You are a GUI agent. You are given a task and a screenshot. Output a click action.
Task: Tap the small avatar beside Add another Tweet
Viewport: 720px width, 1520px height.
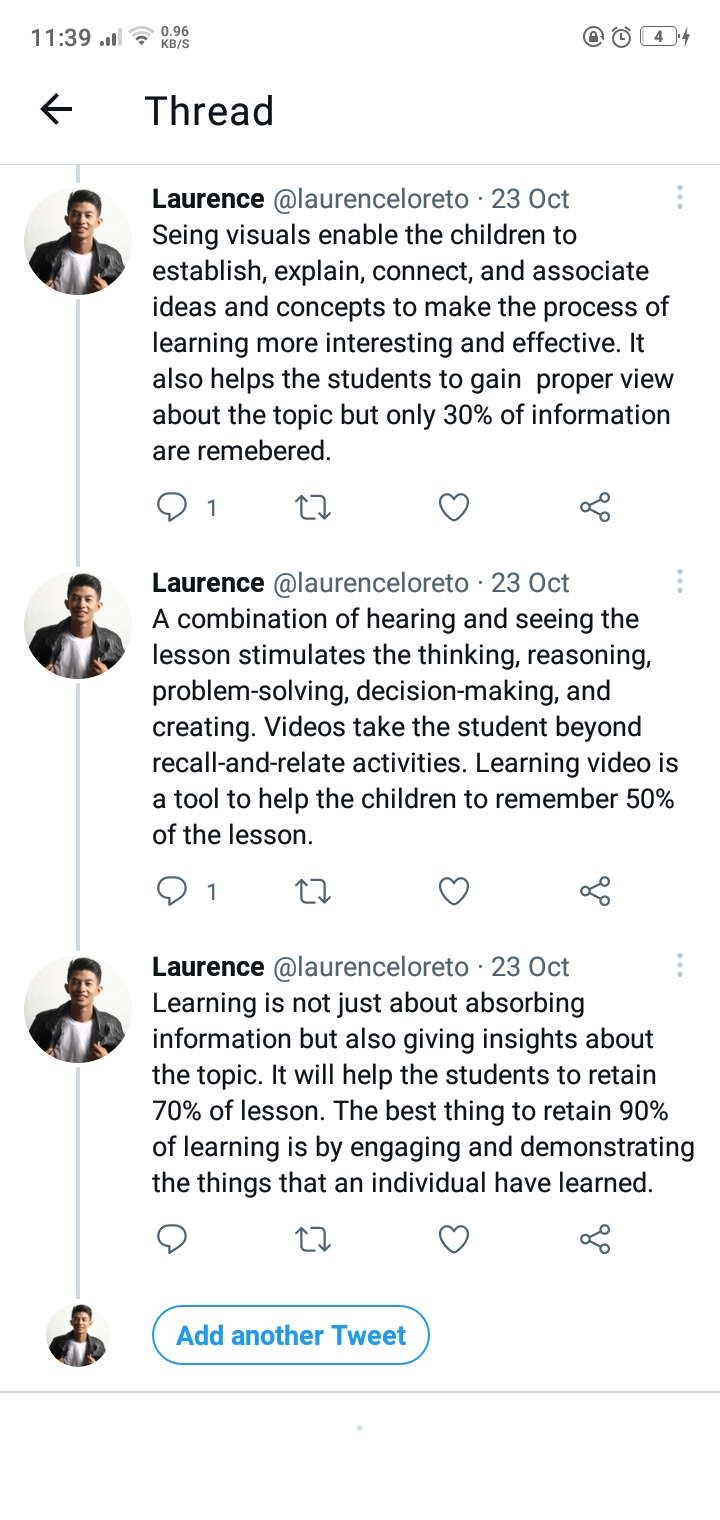[78, 1335]
